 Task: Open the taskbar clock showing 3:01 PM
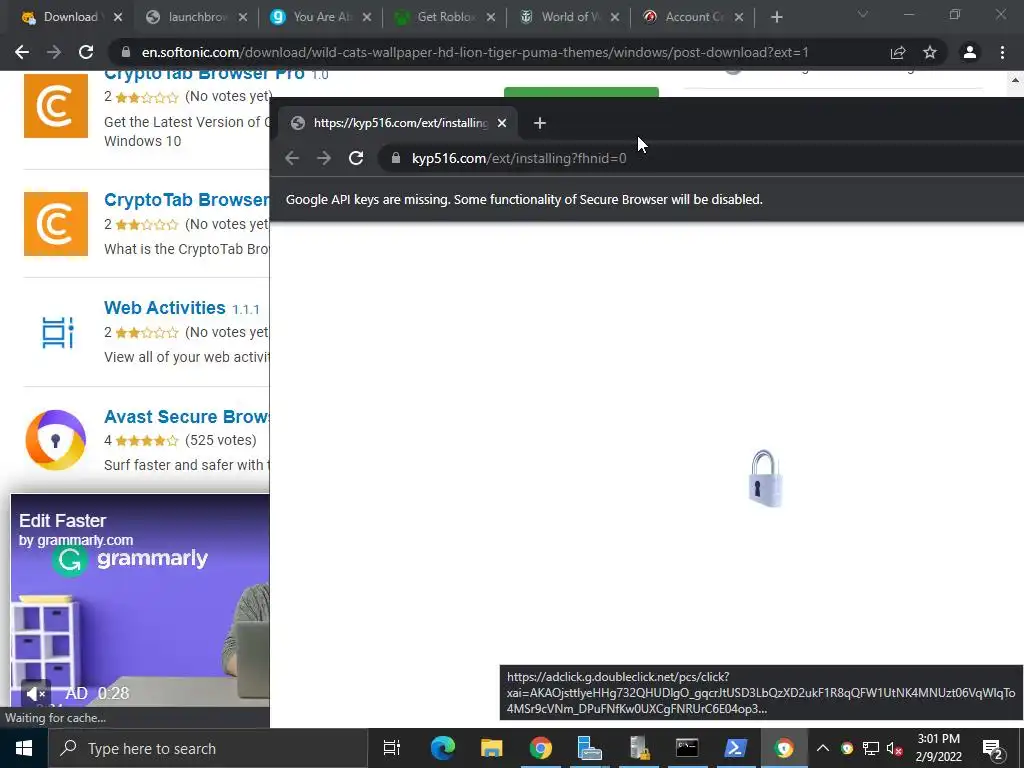938,748
